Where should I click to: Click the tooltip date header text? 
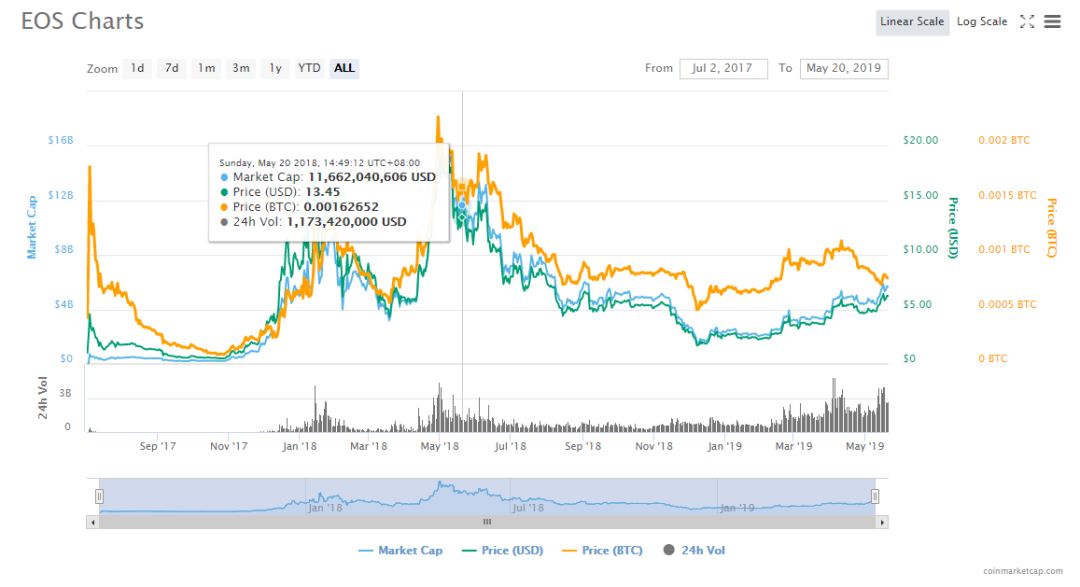click(320, 163)
